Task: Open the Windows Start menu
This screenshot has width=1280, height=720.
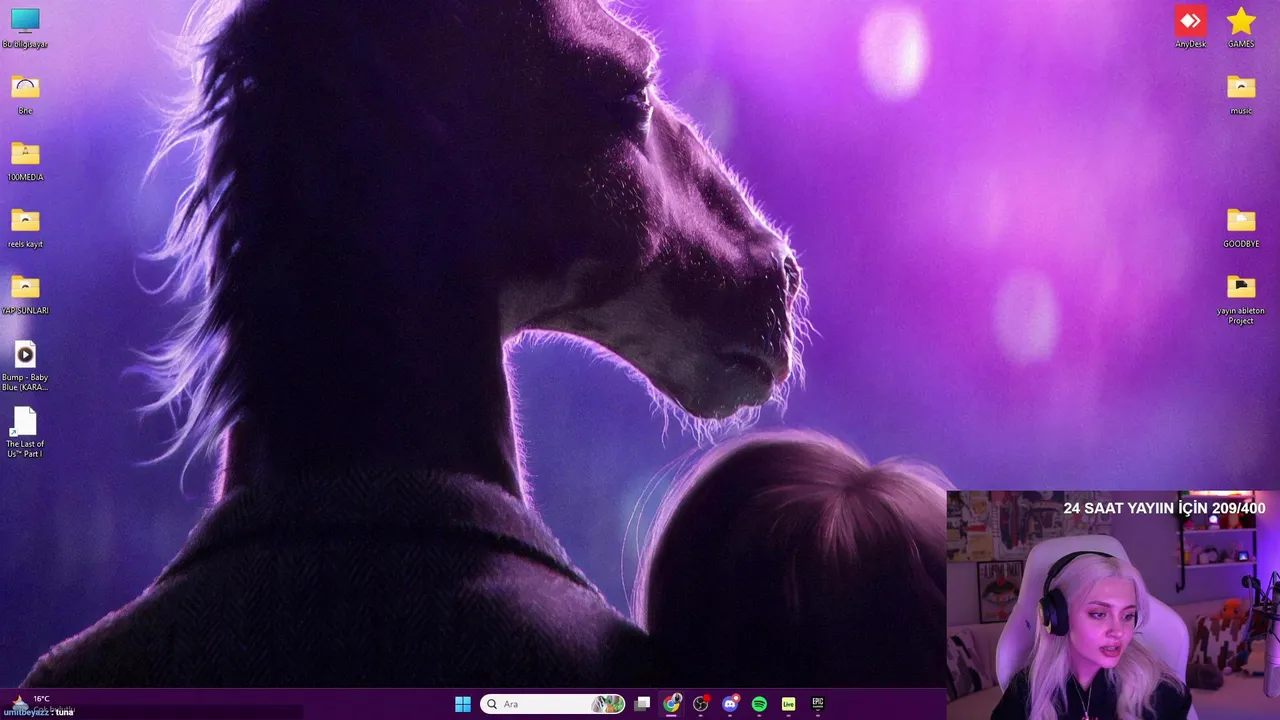Action: pyautogui.click(x=463, y=704)
